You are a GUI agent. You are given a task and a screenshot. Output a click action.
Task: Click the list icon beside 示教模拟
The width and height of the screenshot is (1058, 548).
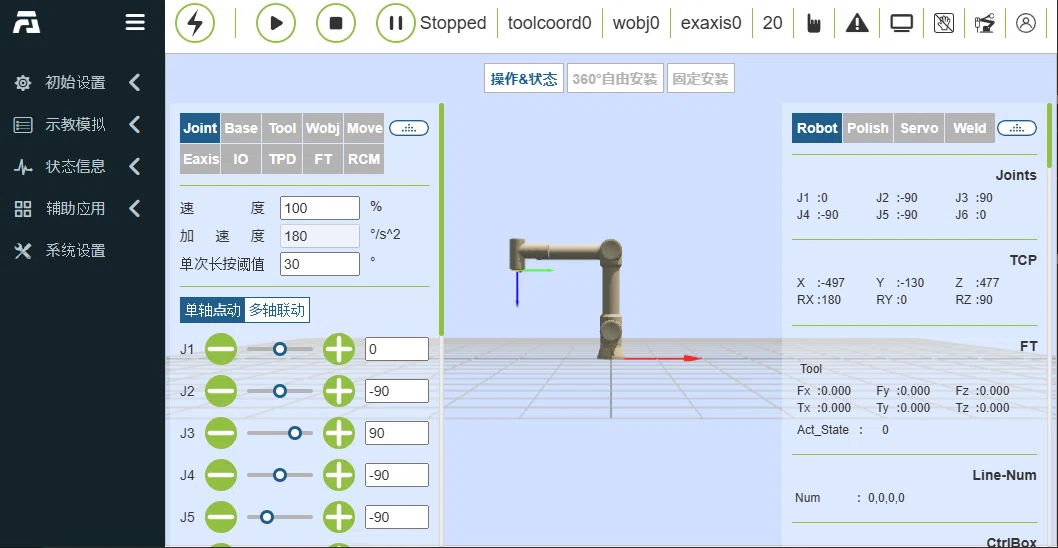coord(23,125)
